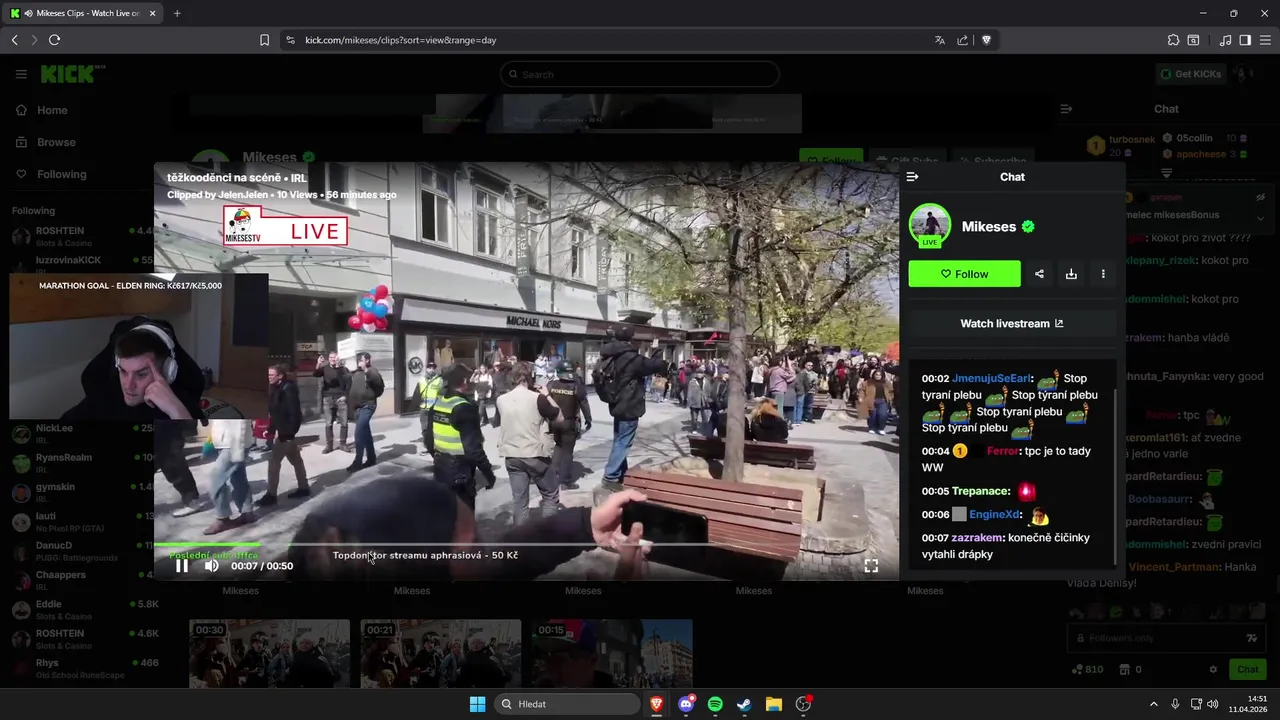Screen dimensions: 1280x720
Task: Click the translate page icon
Action: (x=939, y=40)
